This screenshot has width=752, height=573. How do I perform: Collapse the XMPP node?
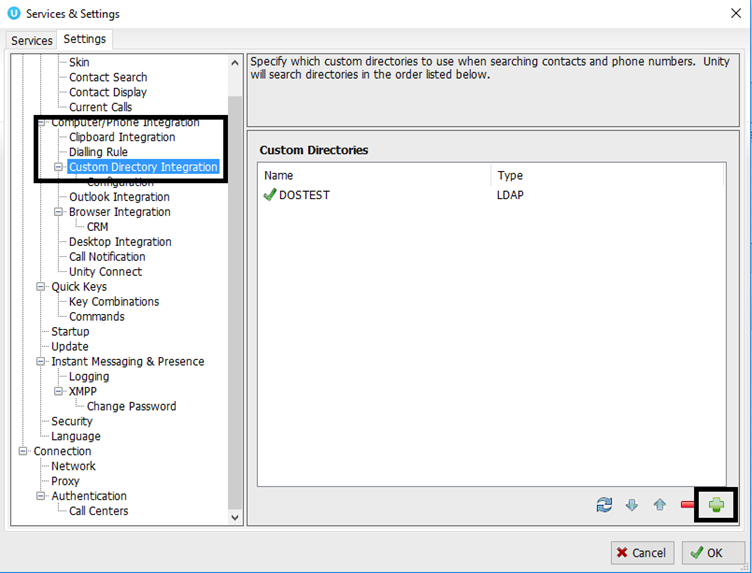tap(59, 391)
